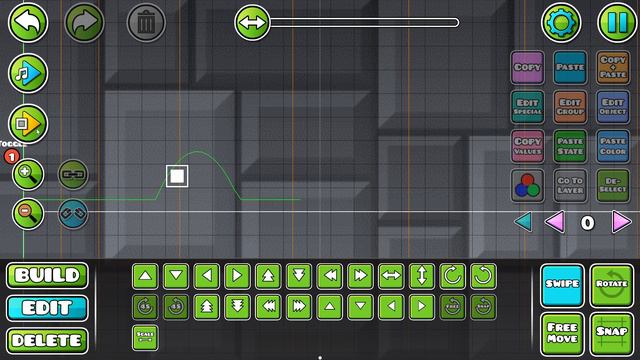Flip the object horizontally
This screenshot has height=360, width=640.
coord(391,276)
